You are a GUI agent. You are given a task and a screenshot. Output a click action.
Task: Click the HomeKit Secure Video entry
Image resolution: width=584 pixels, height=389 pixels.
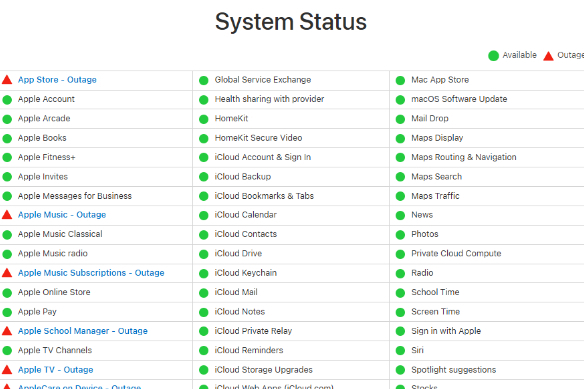[x=258, y=138]
